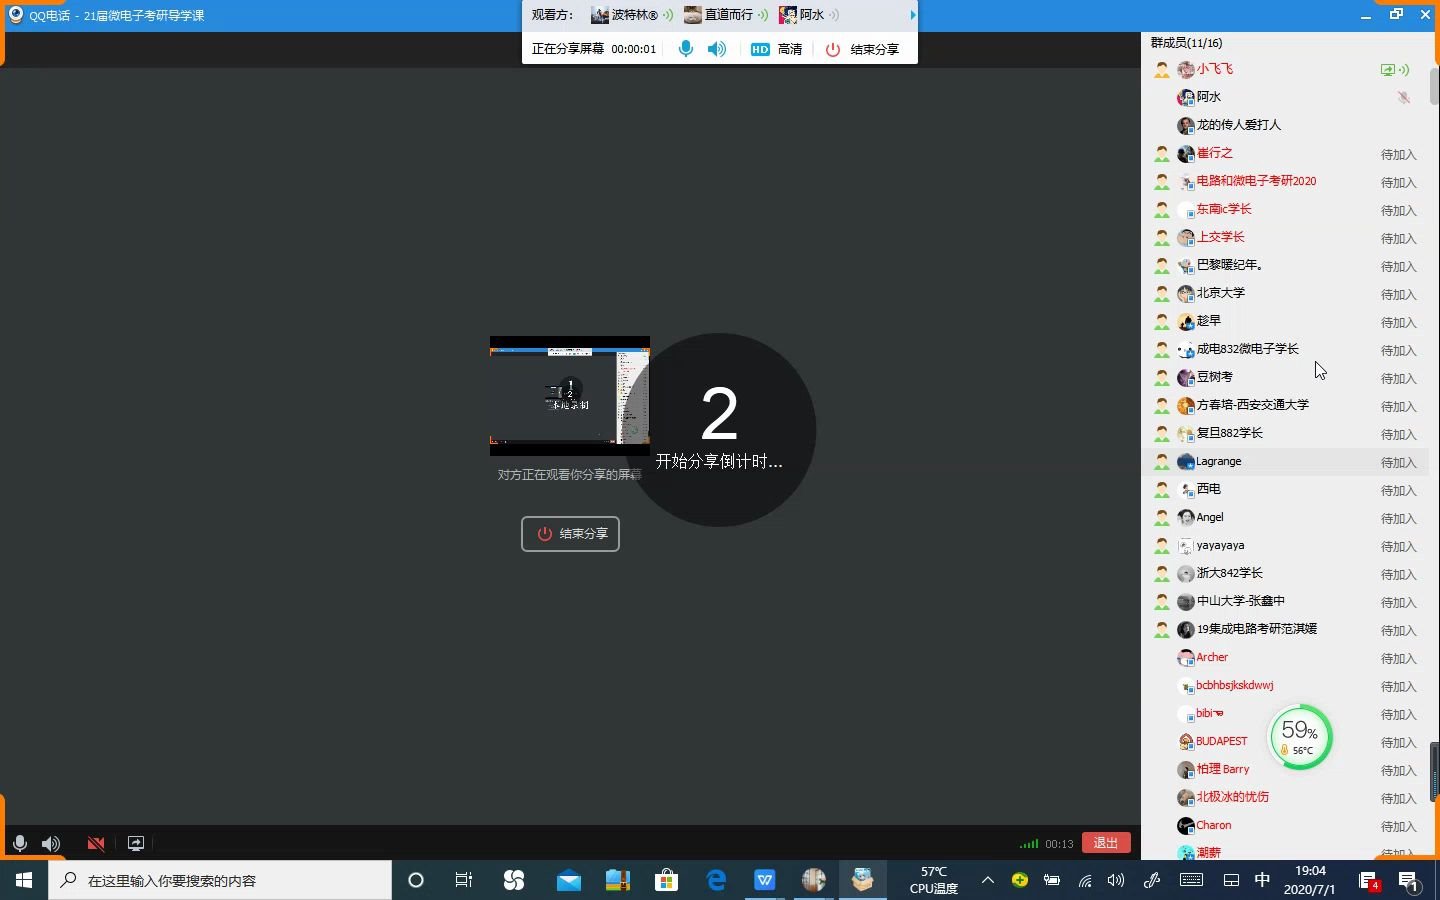Click the red 退出 button
This screenshot has height=900, width=1440.
pyautogui.click(x=1106, y=843)
